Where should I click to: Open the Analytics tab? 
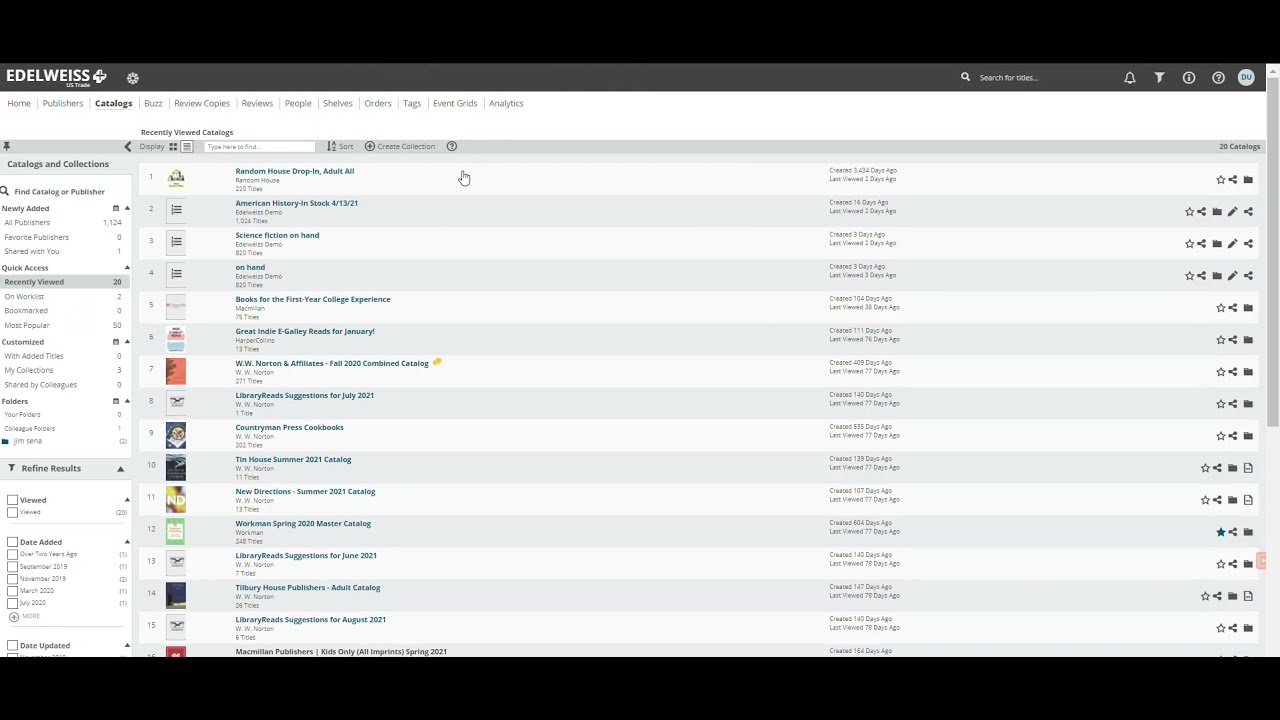tap(506, 103)
